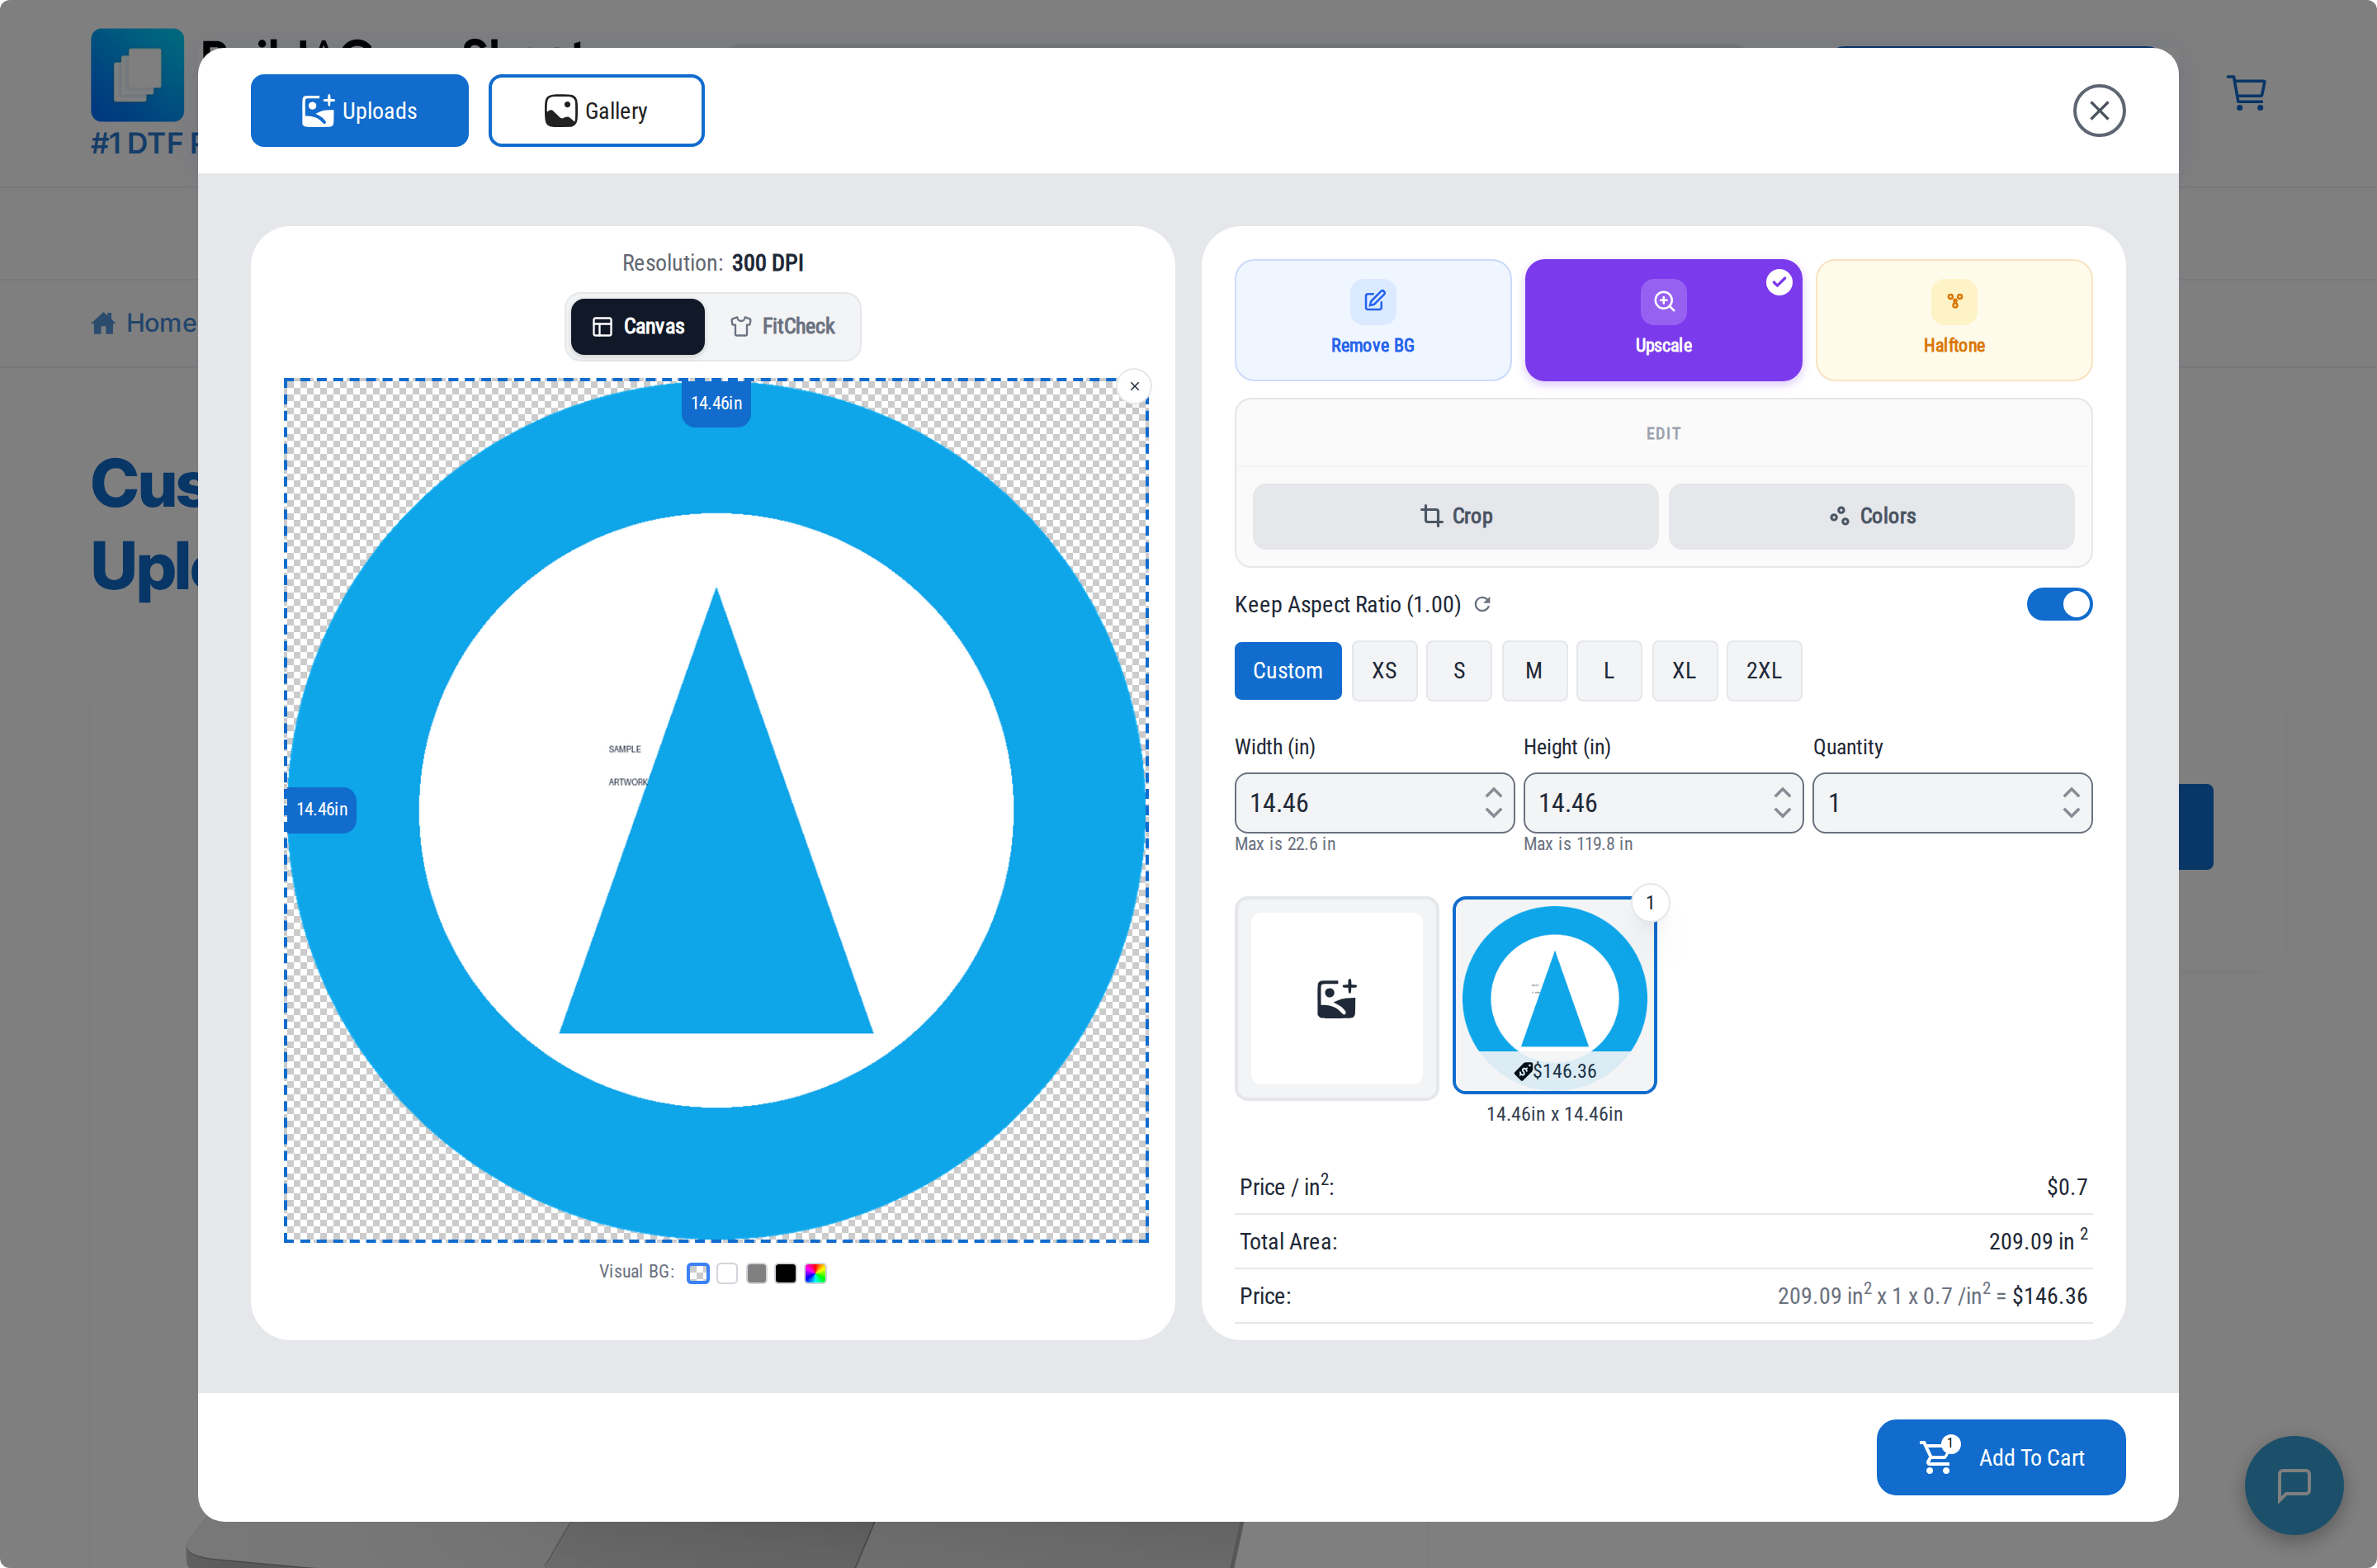2377x1568 pixels.
Task: Increase height with up arrow
Action: tap(1782, 792)
